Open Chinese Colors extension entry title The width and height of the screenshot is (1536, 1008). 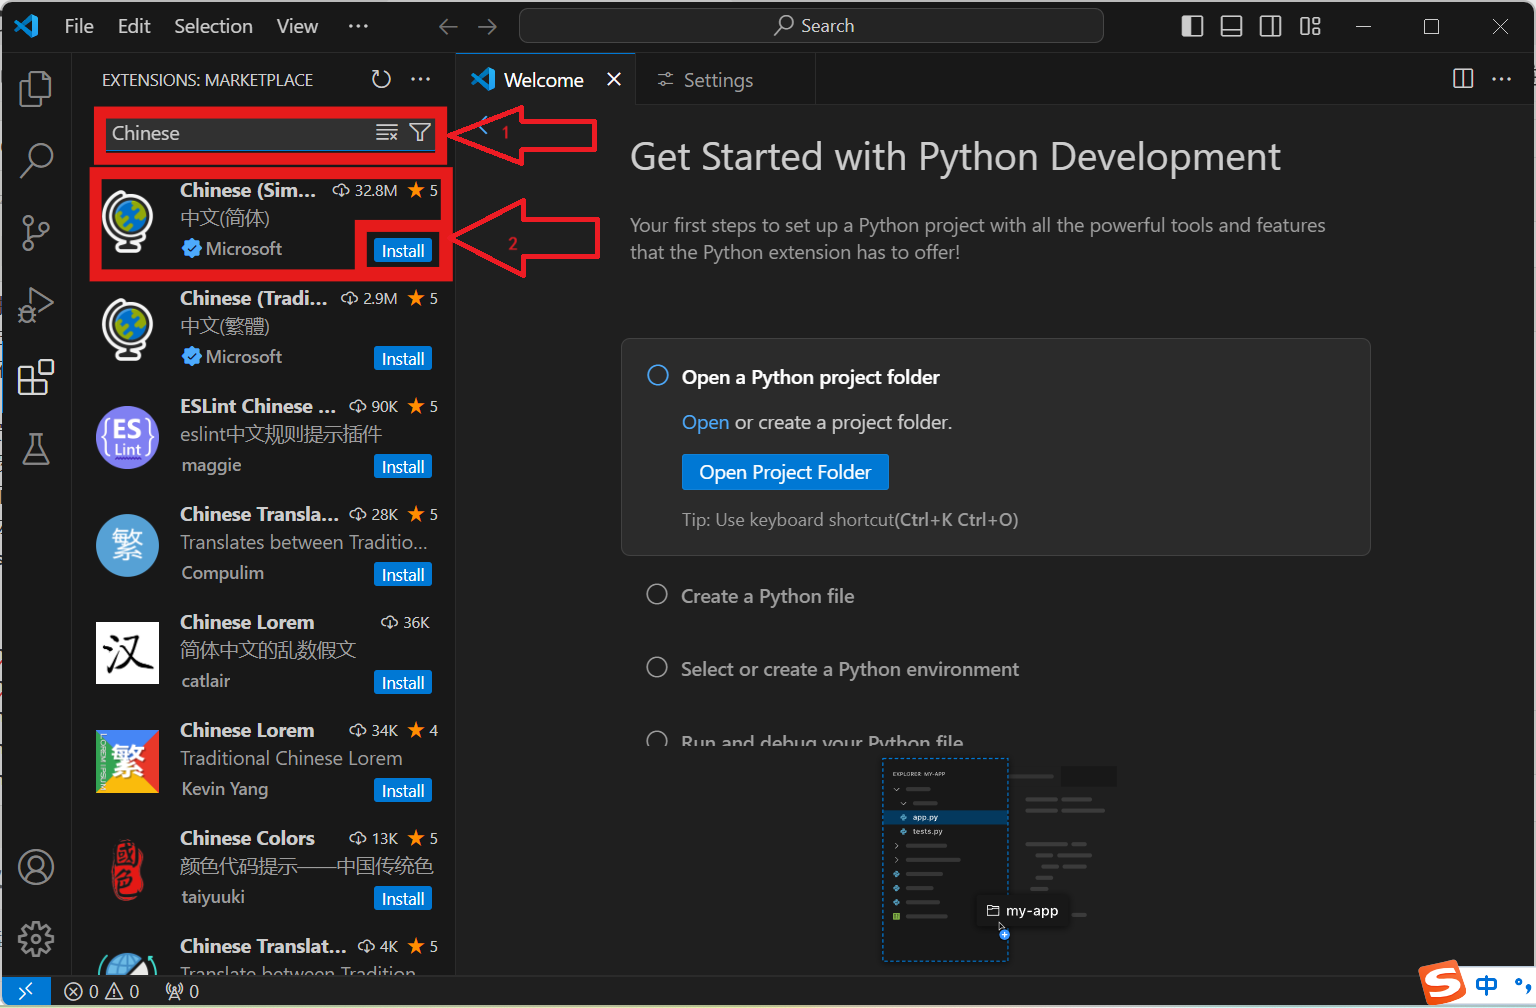pyautogui.click(x=247, y=838)
